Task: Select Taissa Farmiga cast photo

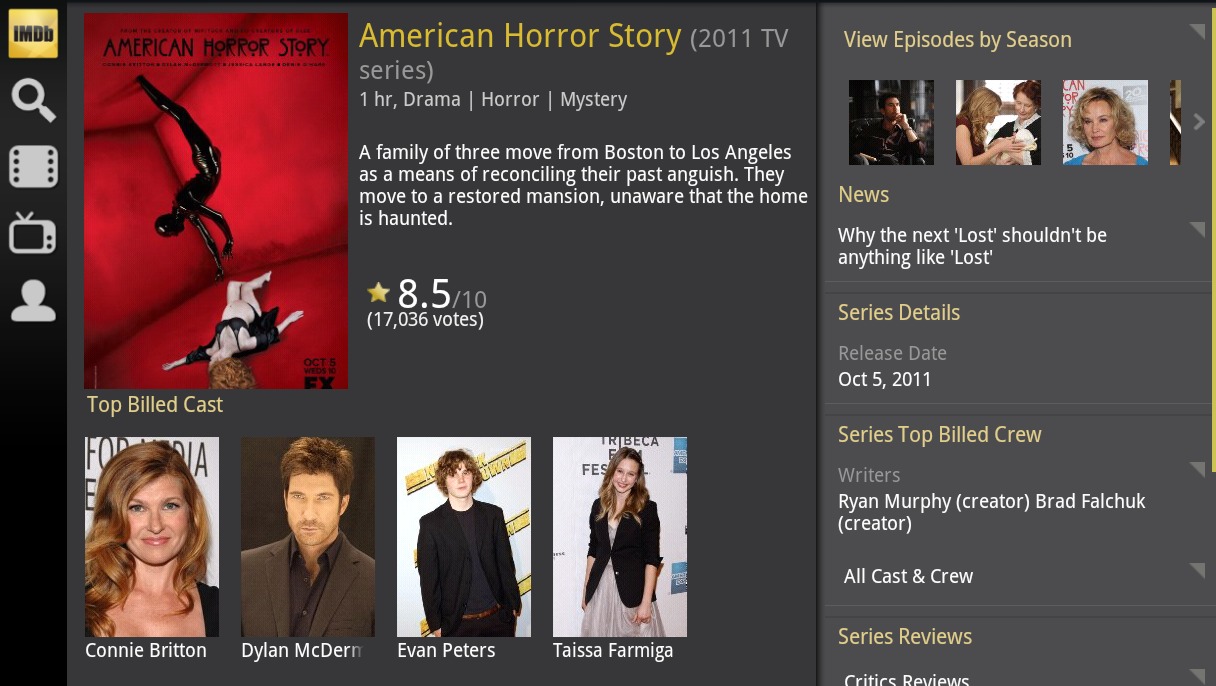Action: pos(620,537)
